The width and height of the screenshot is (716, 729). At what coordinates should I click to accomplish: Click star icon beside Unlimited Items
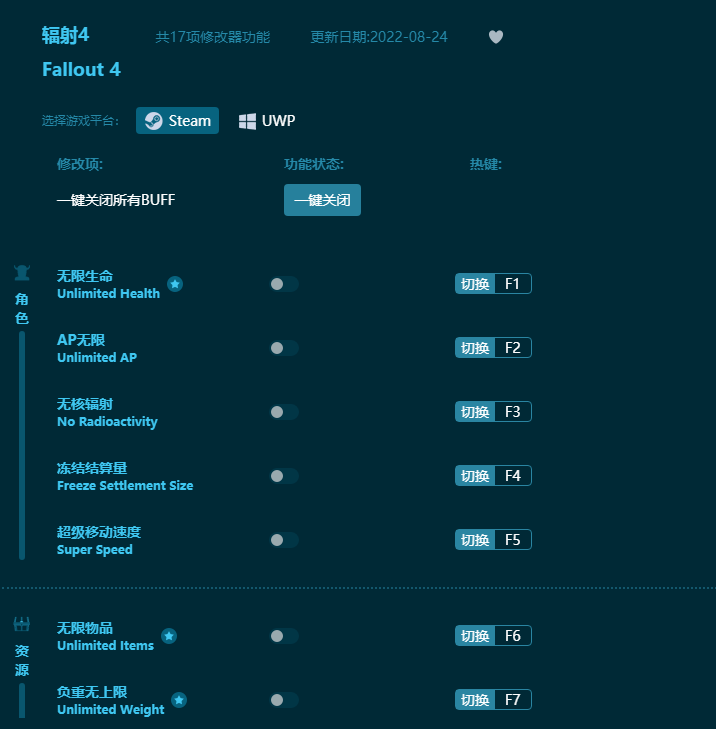169,636
